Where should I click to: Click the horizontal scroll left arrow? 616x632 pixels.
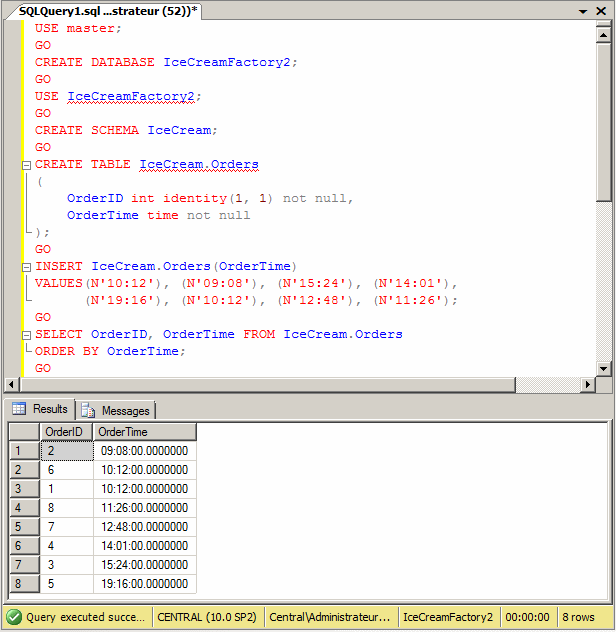(11, 385)
